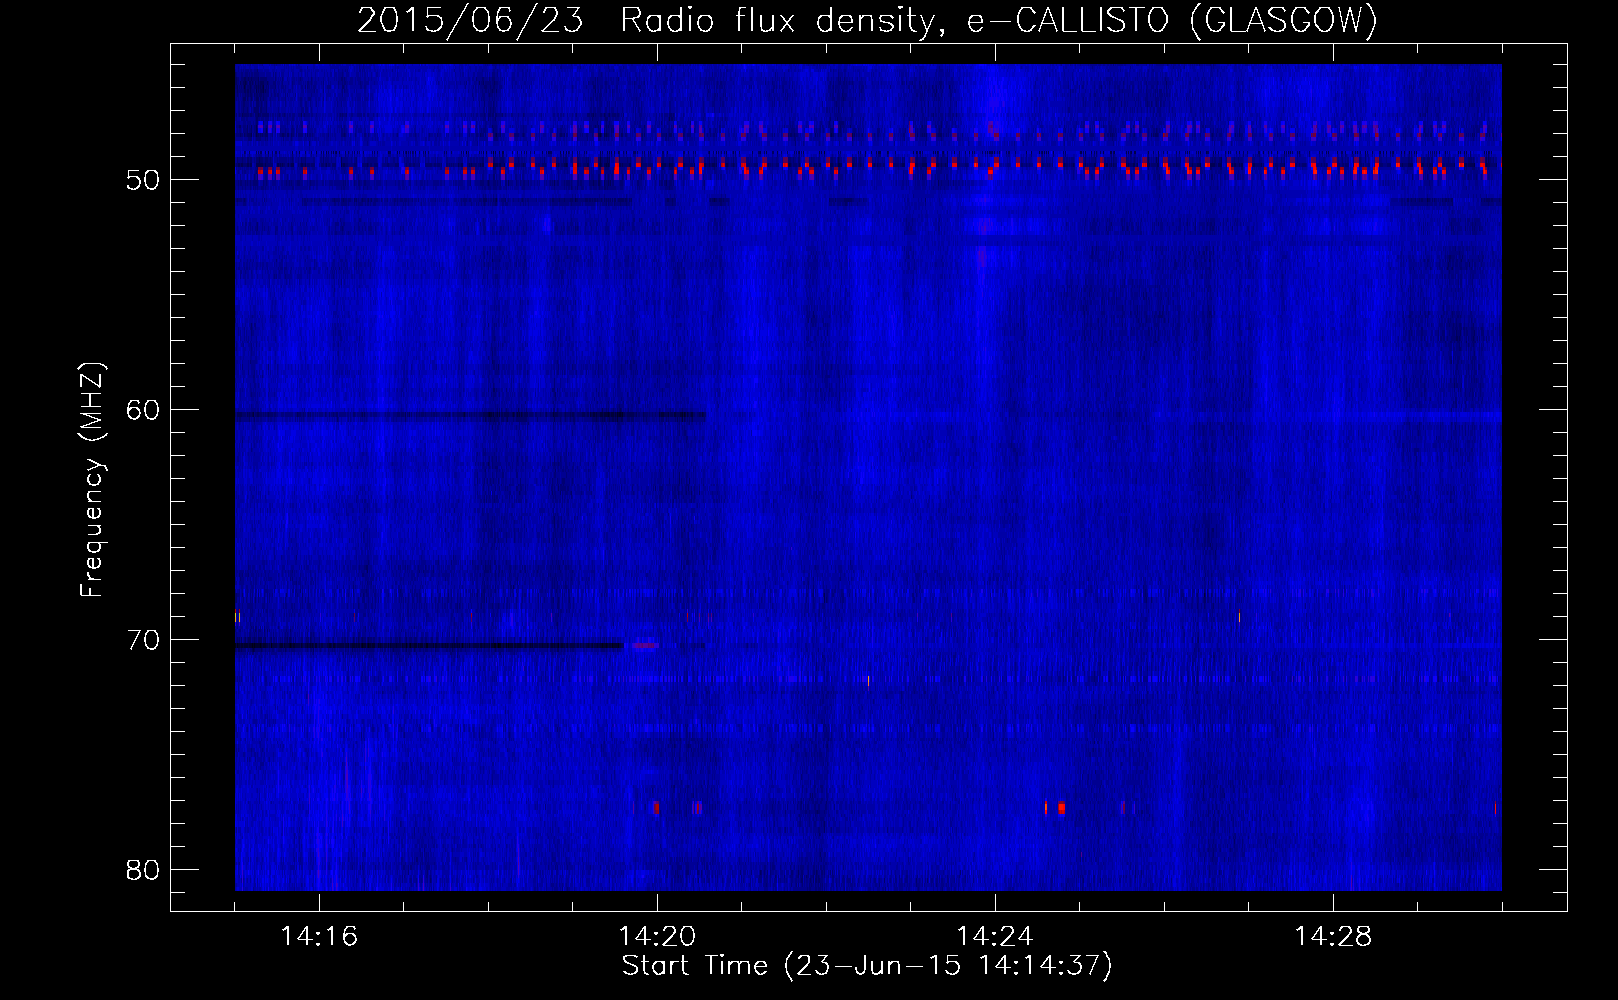Screen dimensions: 1618x1000
Task: Click the 80 frequency tick label
Action: click(x=143, y=870)
